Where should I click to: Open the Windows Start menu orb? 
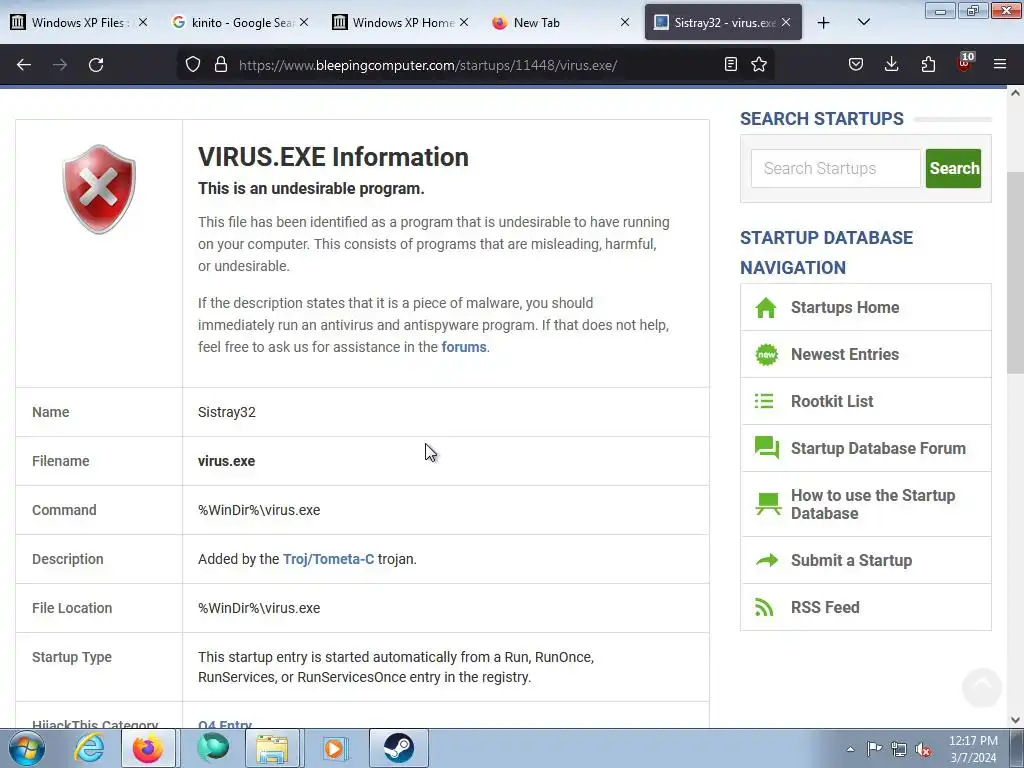[27, 748]
